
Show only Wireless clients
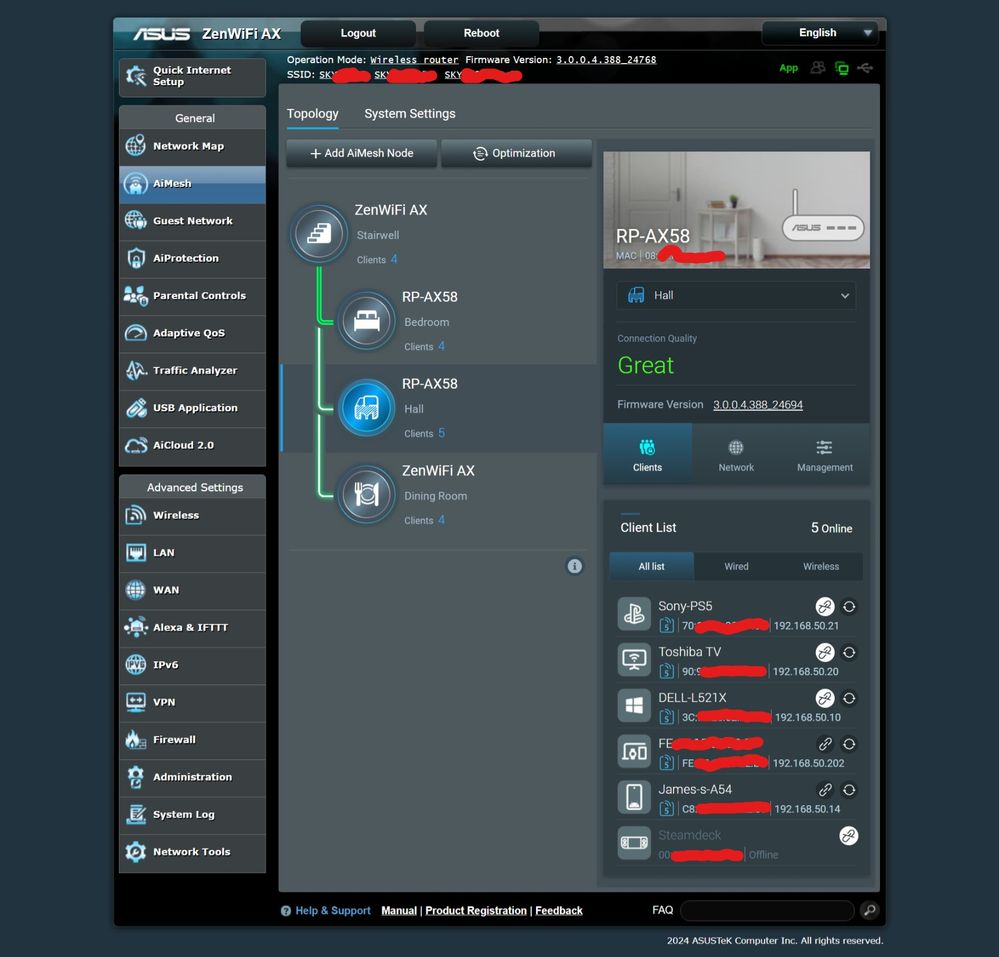820,566
